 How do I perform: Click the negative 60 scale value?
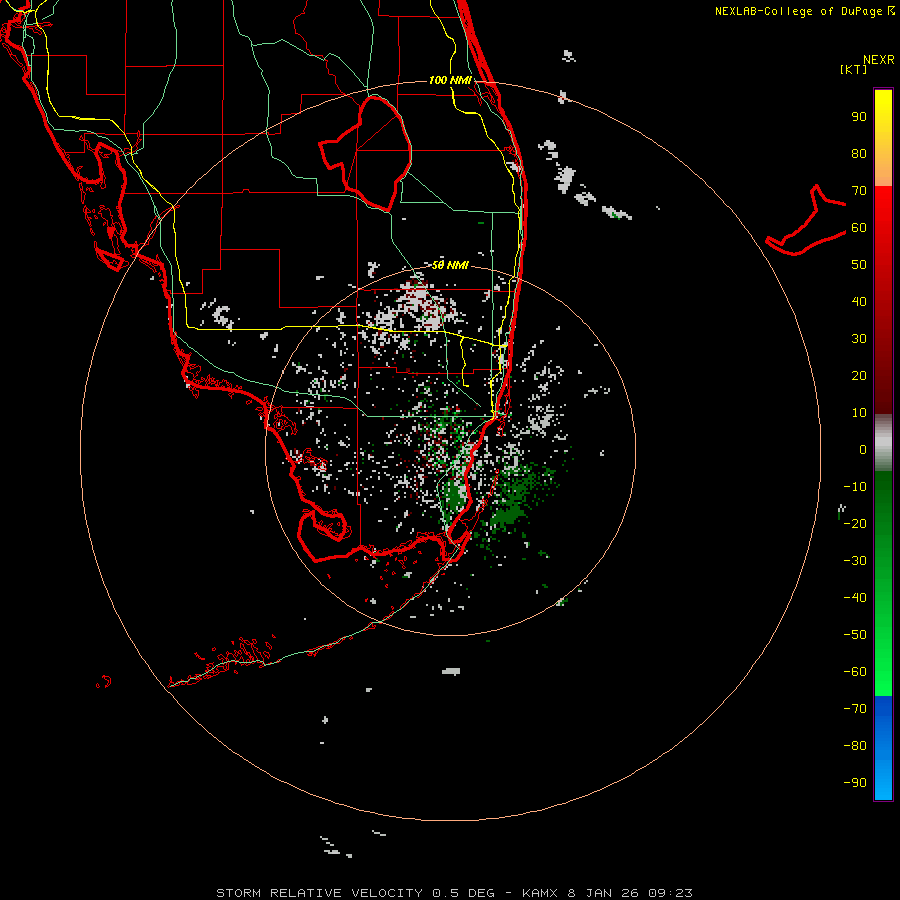coord(855,672)
